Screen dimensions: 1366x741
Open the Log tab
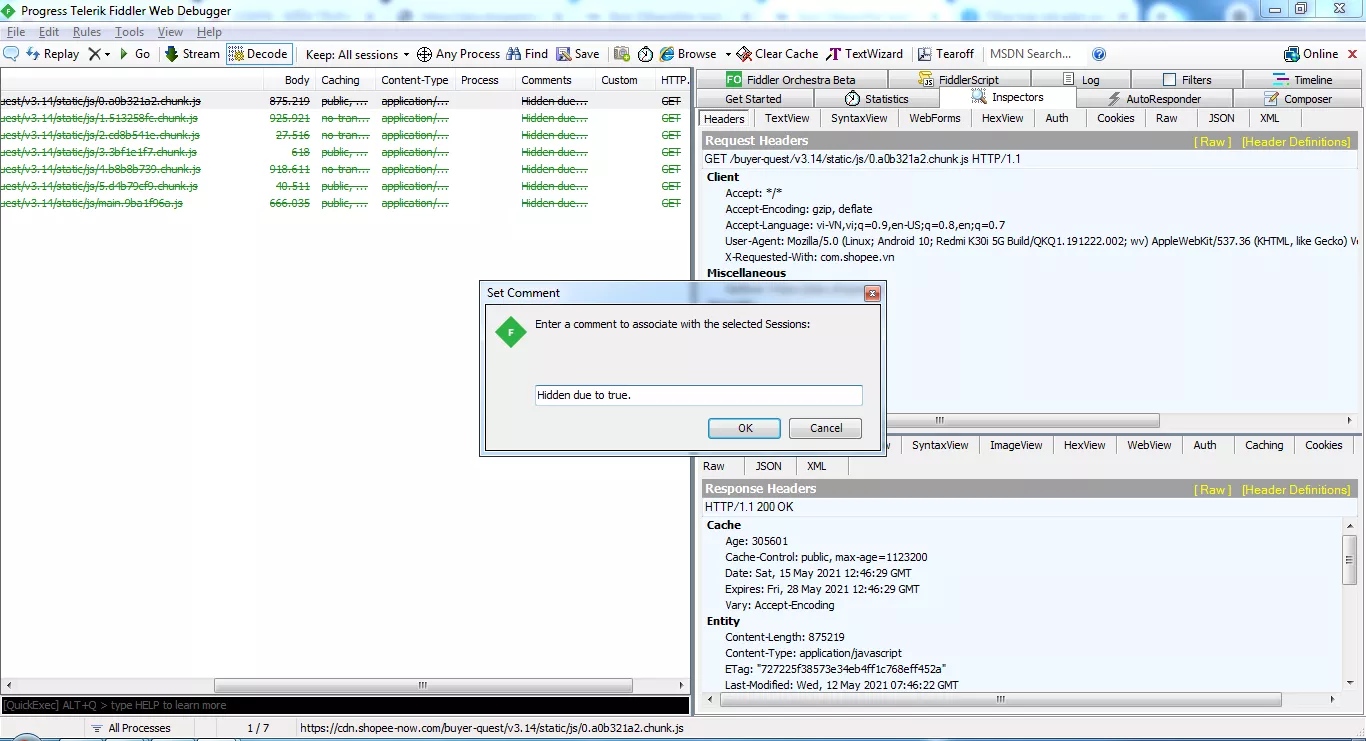point(1080,79)
